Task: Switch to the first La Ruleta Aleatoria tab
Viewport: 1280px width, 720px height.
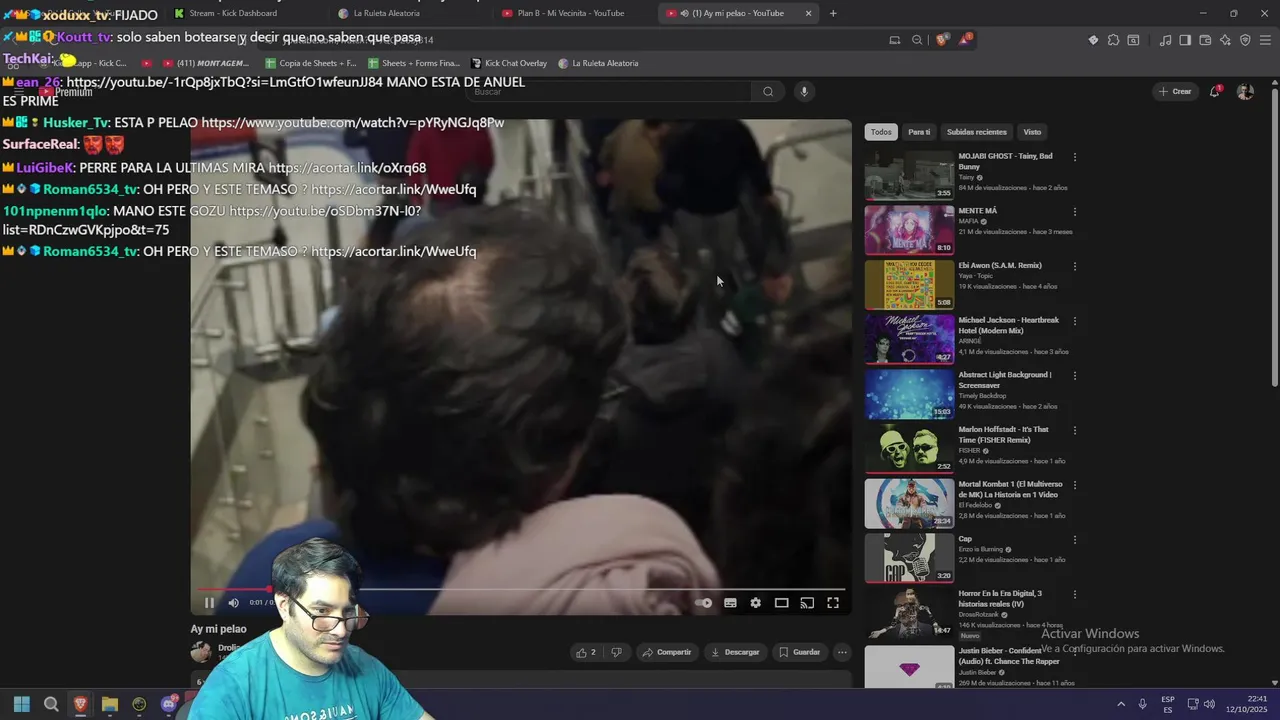Action: pos(410,13)
